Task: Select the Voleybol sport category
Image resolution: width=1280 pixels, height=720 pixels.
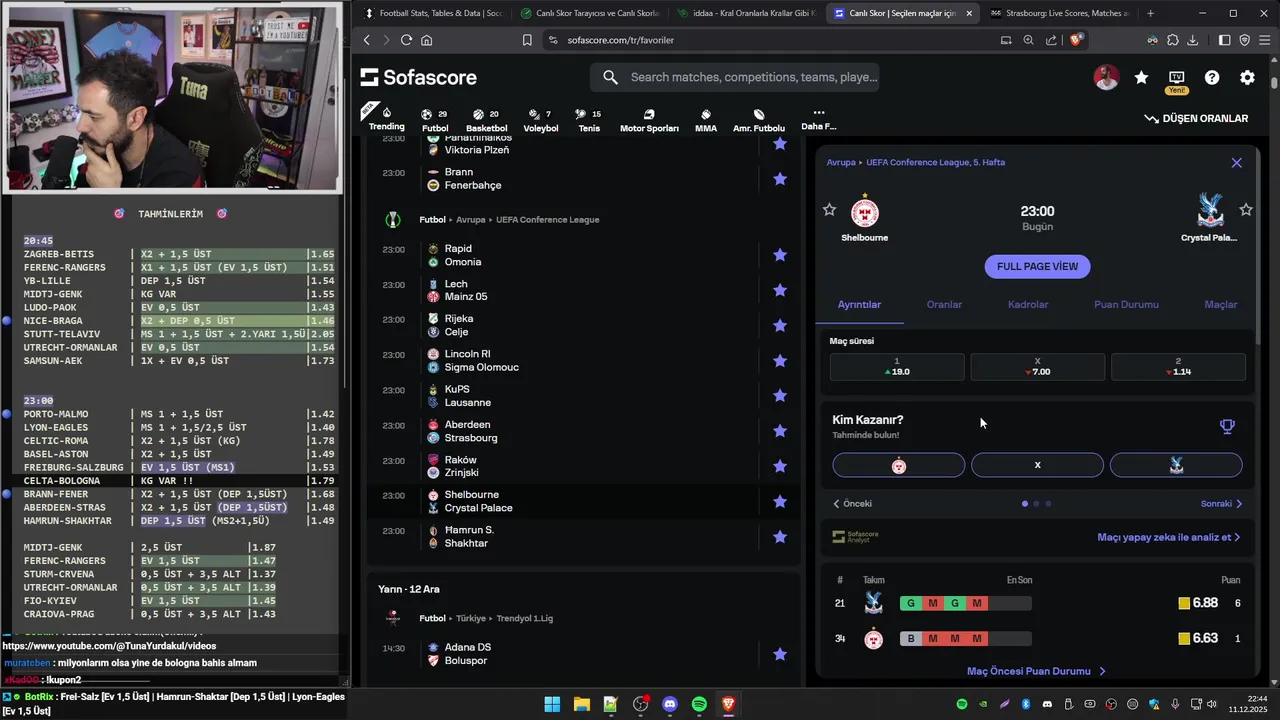Action: pos(541,120)
